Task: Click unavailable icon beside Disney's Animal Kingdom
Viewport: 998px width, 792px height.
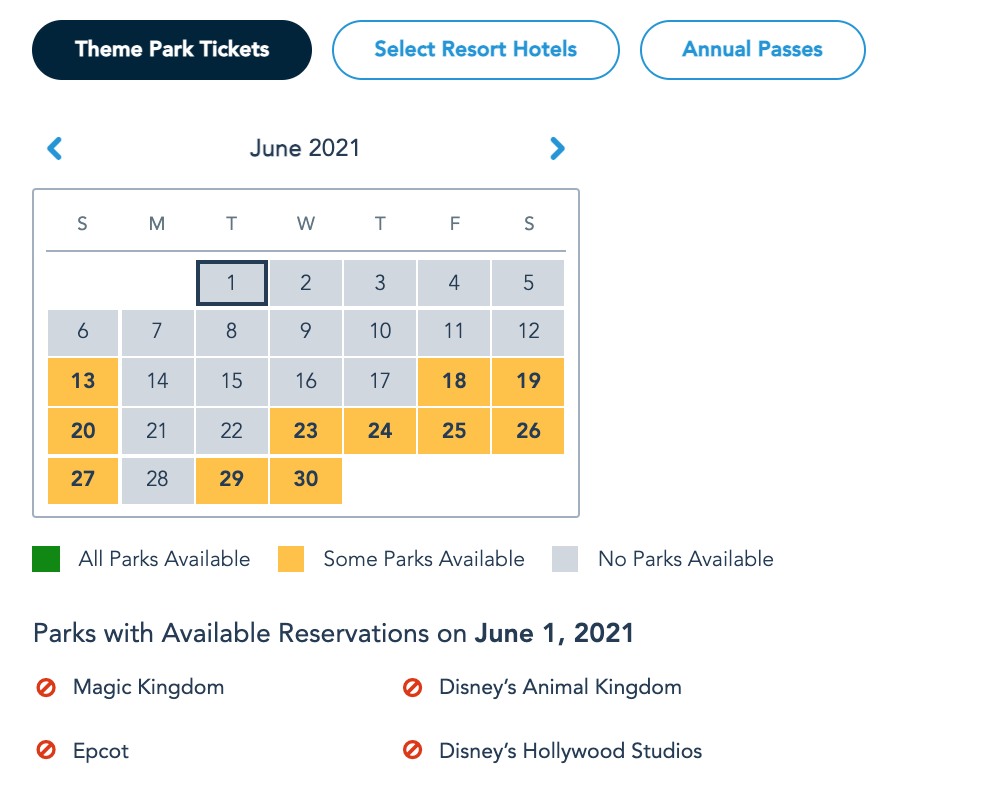Action: point(412,688)
